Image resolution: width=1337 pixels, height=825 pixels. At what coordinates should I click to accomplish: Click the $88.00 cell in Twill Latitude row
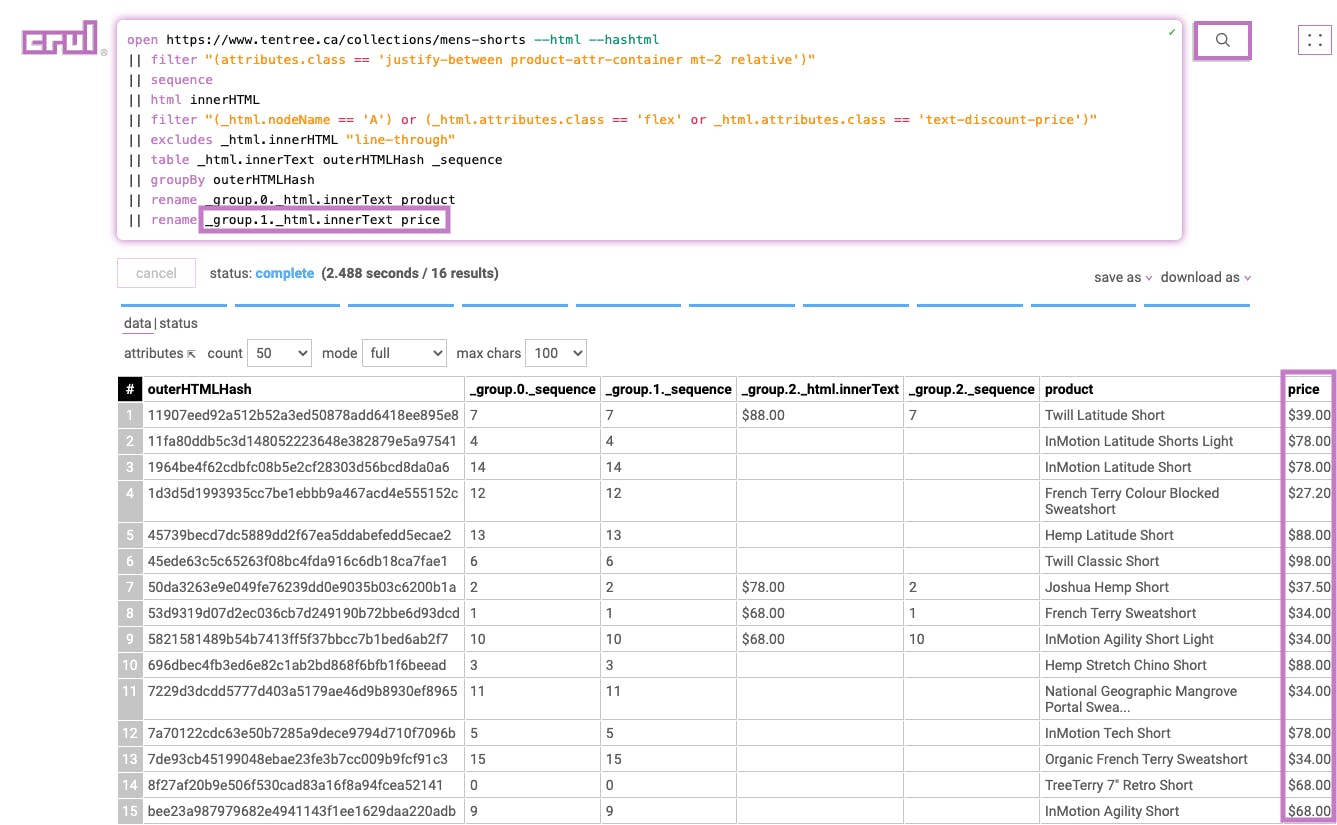coord(820,415)
